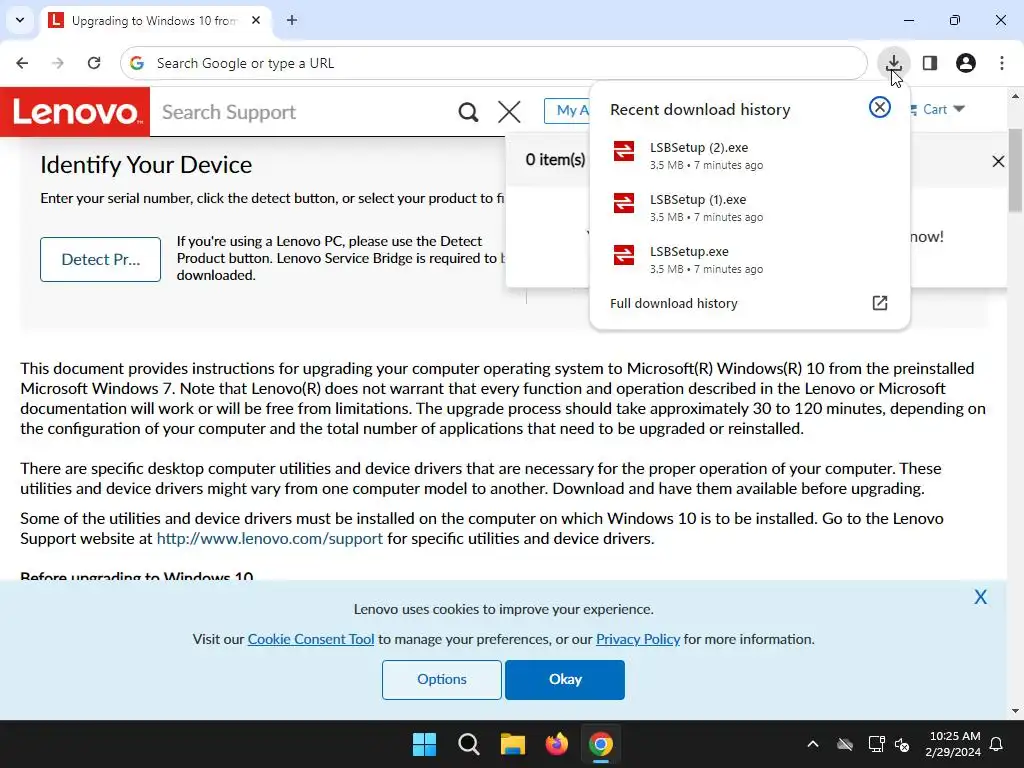1024x768 pixels.
Task: Click the OneDrive tray icon
Action: pyautogui.click(x=845, y=744)
